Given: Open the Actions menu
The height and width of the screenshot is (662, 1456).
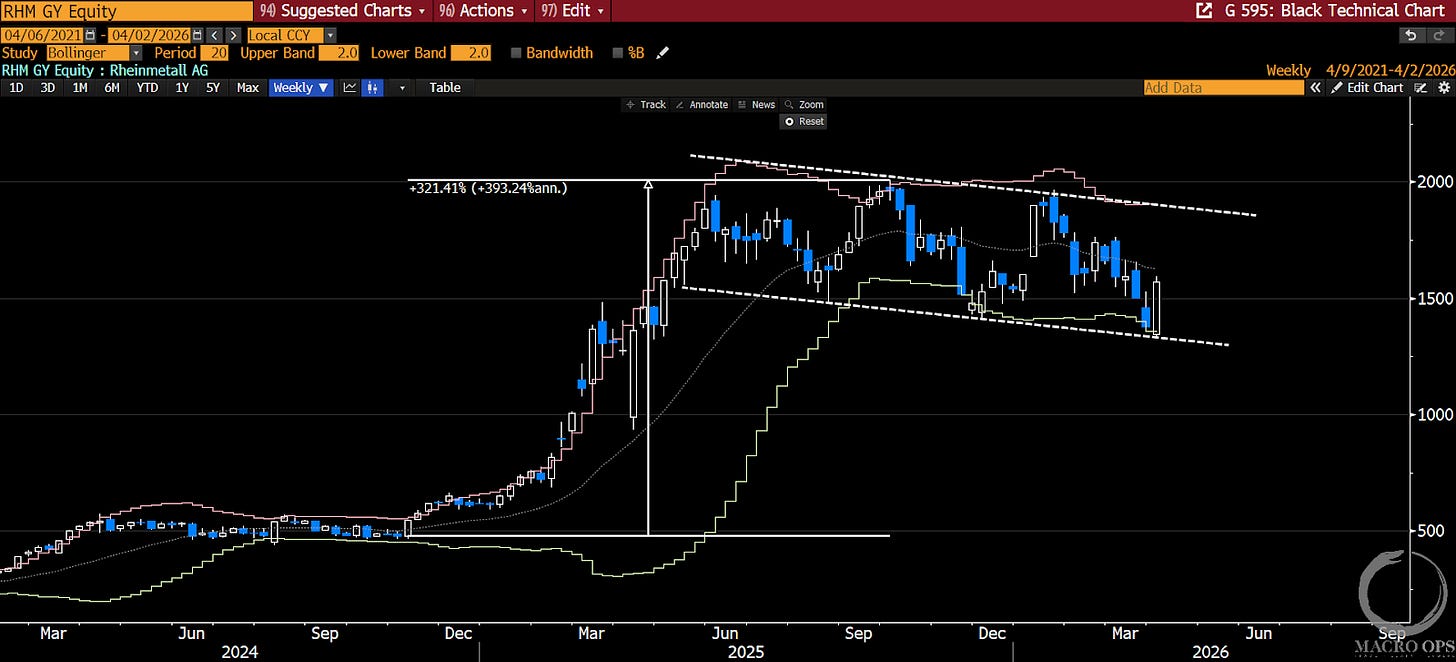Looking at the screenshot, I should point(485,11).
